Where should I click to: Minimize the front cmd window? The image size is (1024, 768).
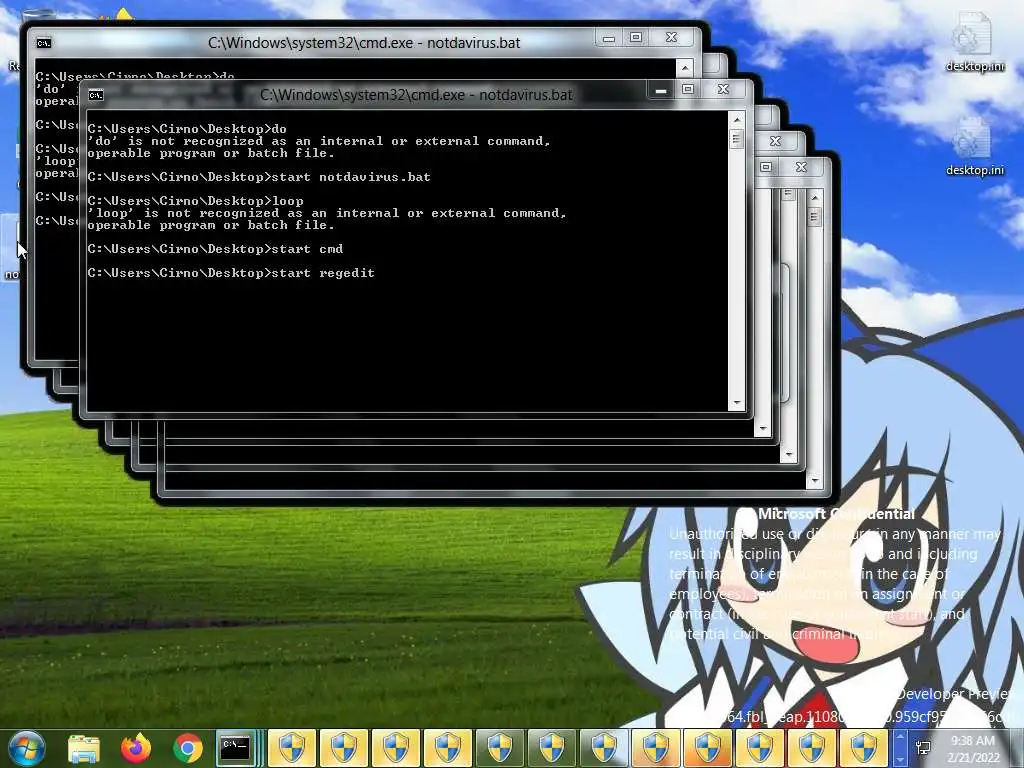[x=661, y=90]
